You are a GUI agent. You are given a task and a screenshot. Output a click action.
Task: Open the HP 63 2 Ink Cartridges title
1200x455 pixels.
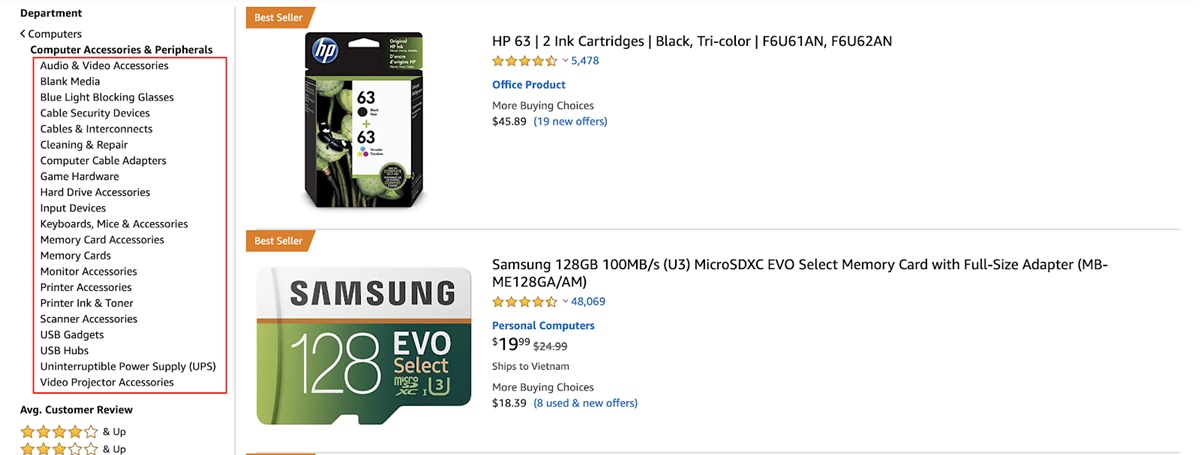692,41
